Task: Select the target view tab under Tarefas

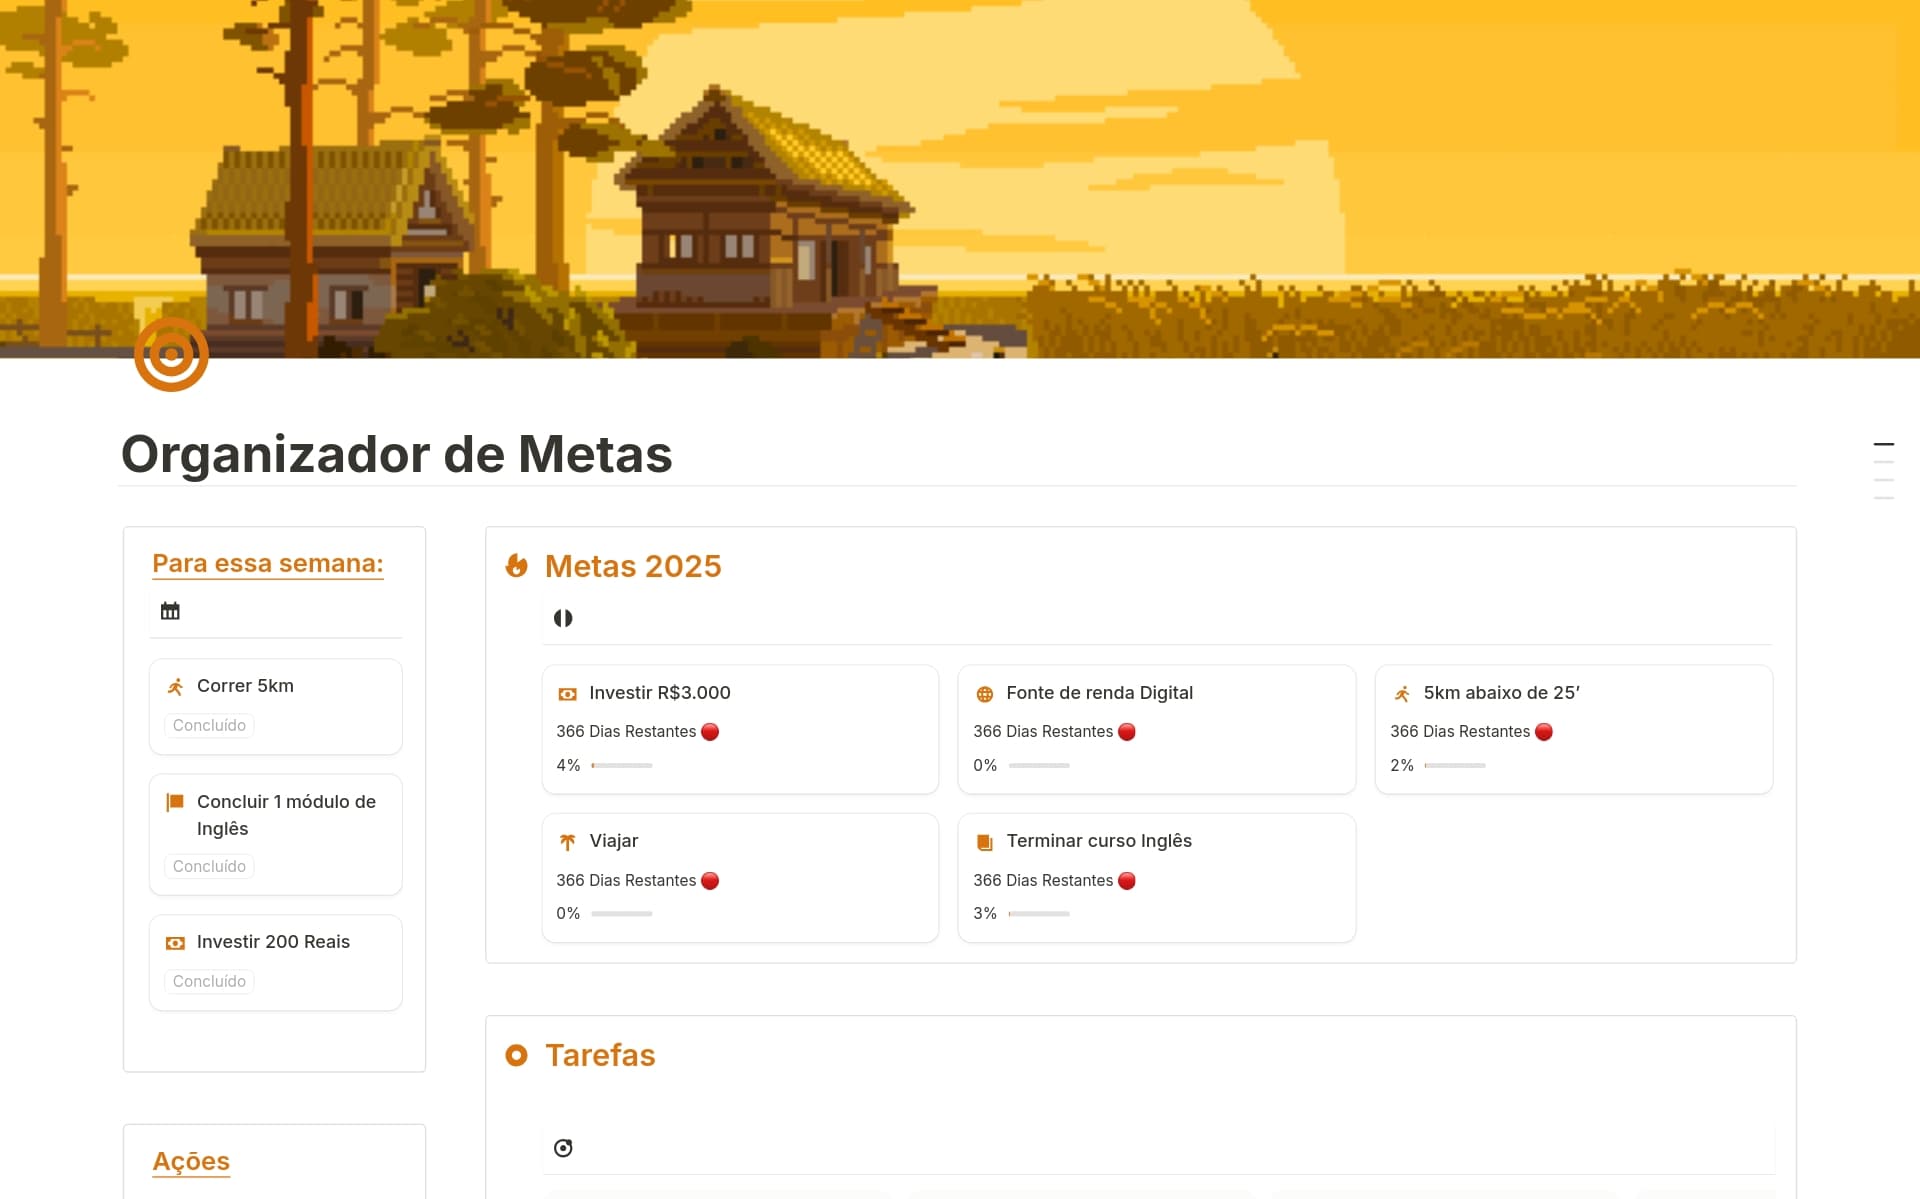Action: pos(563,1148)
